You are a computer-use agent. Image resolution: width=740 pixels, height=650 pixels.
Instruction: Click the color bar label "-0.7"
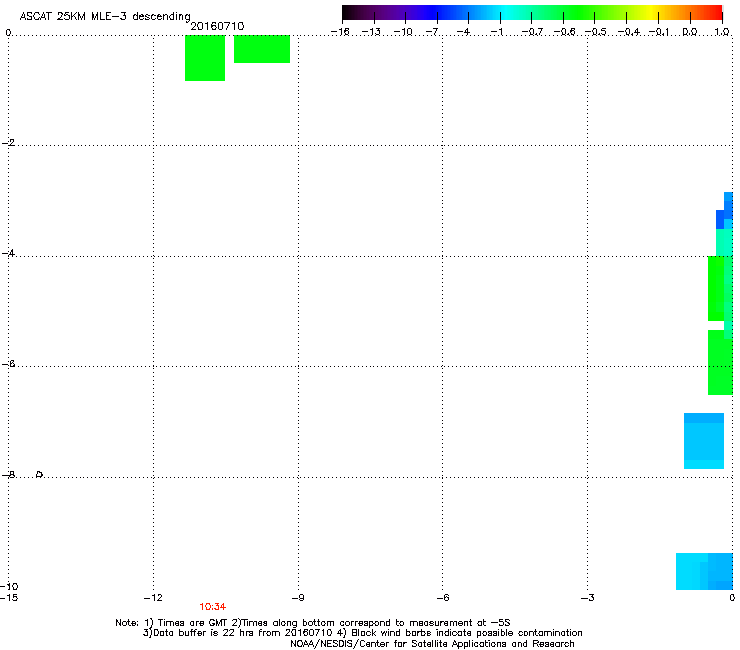(x=532, y=32)
